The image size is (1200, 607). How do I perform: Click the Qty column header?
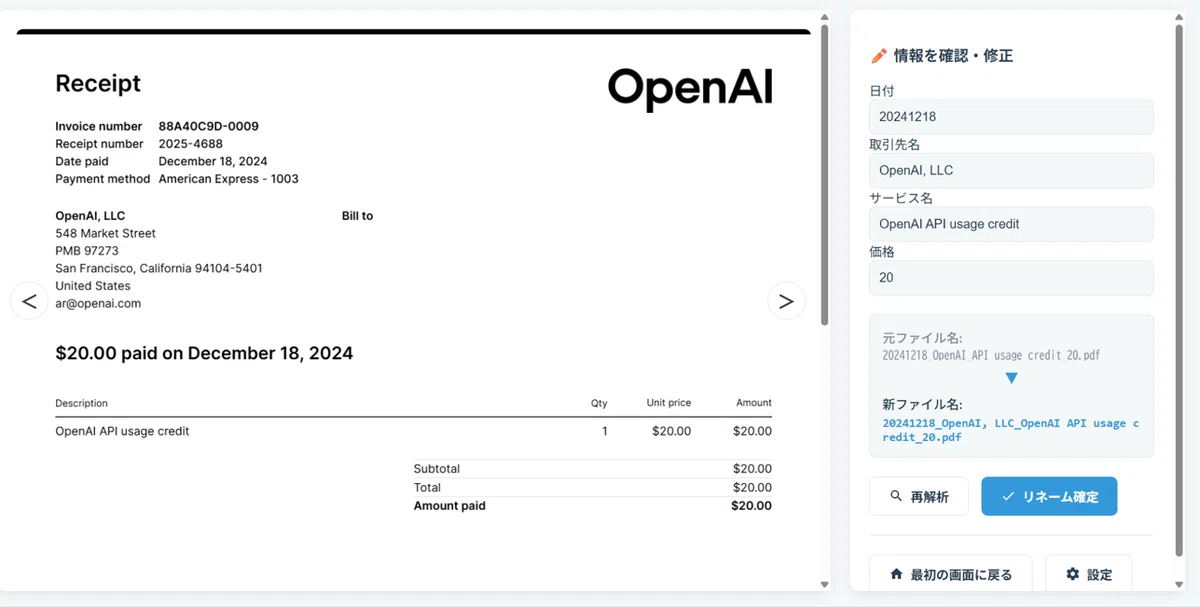[599, 403]
